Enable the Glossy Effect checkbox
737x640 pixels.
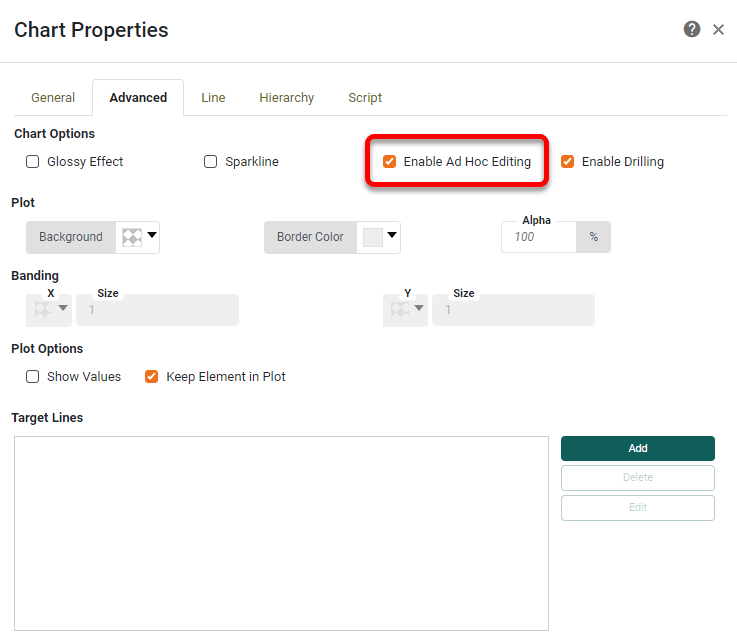tap(33, 162)
